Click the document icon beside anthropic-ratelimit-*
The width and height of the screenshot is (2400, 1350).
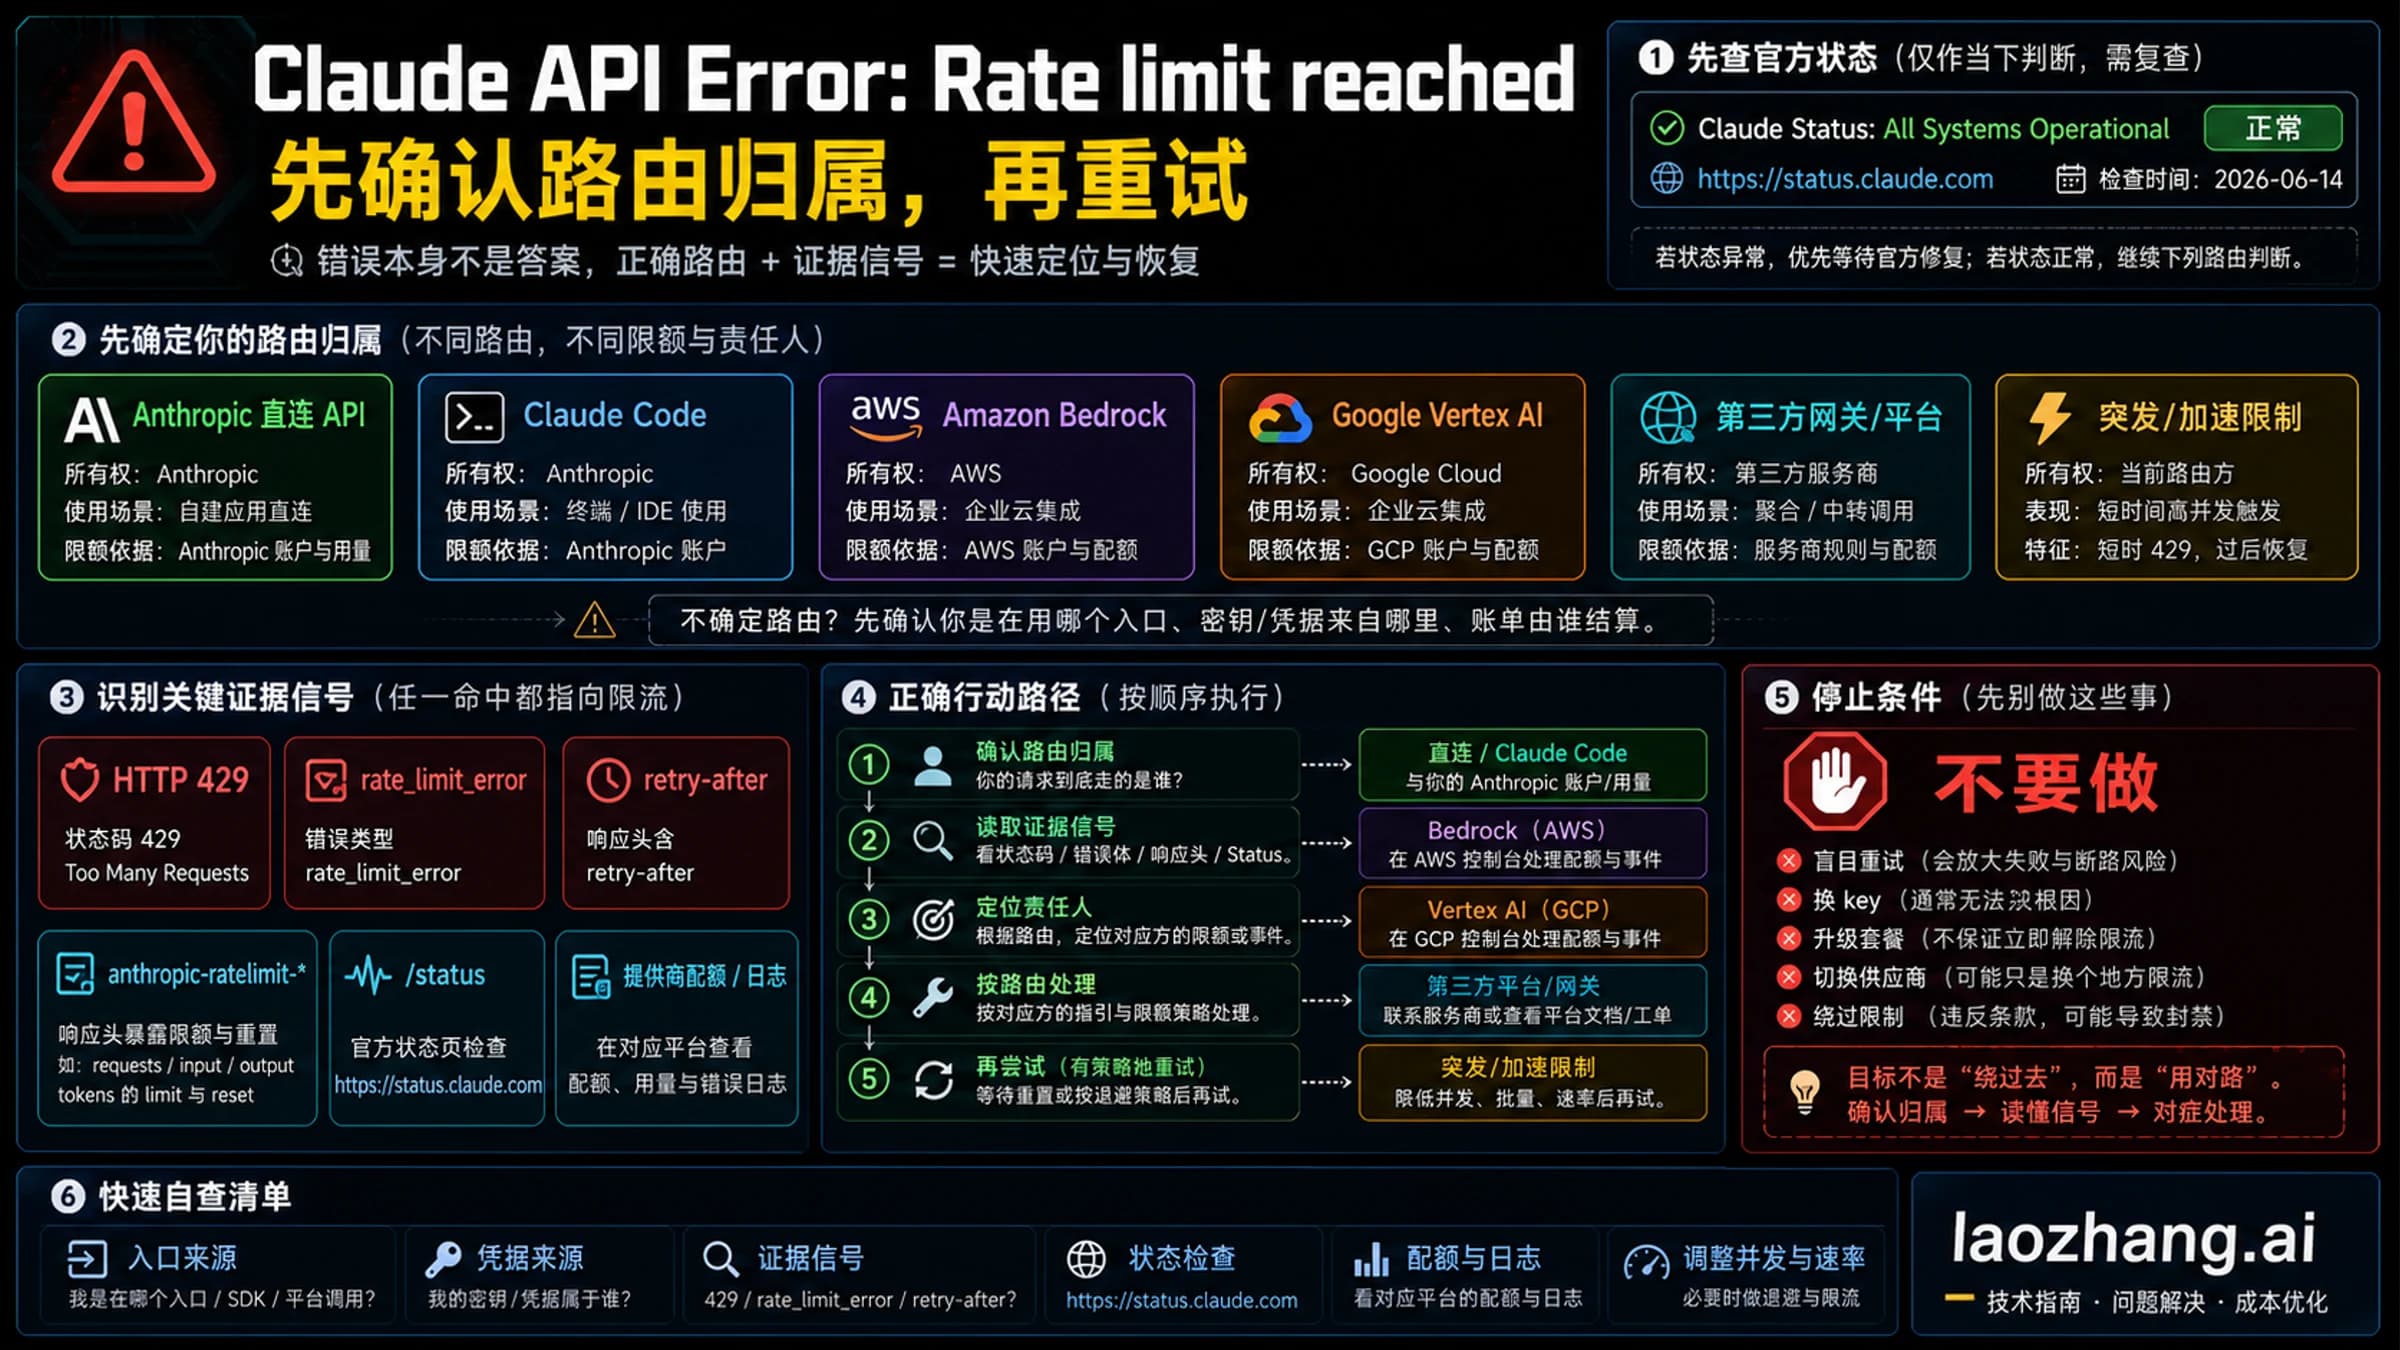(76, 974)
